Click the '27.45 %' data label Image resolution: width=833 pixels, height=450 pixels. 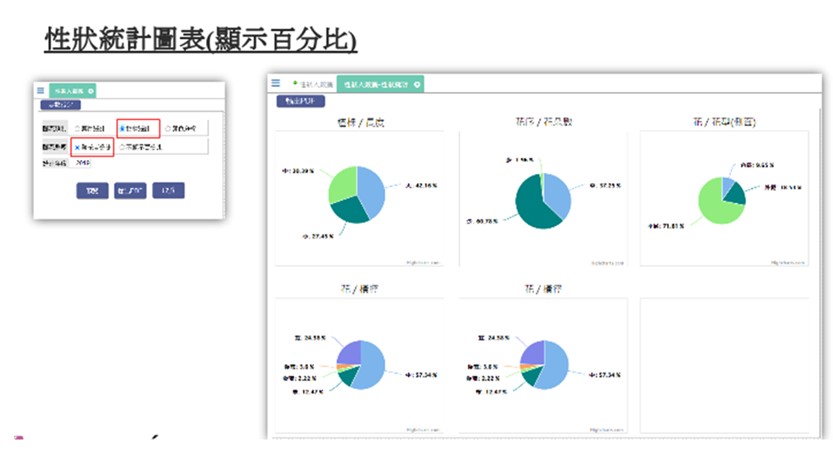[318, 236]
